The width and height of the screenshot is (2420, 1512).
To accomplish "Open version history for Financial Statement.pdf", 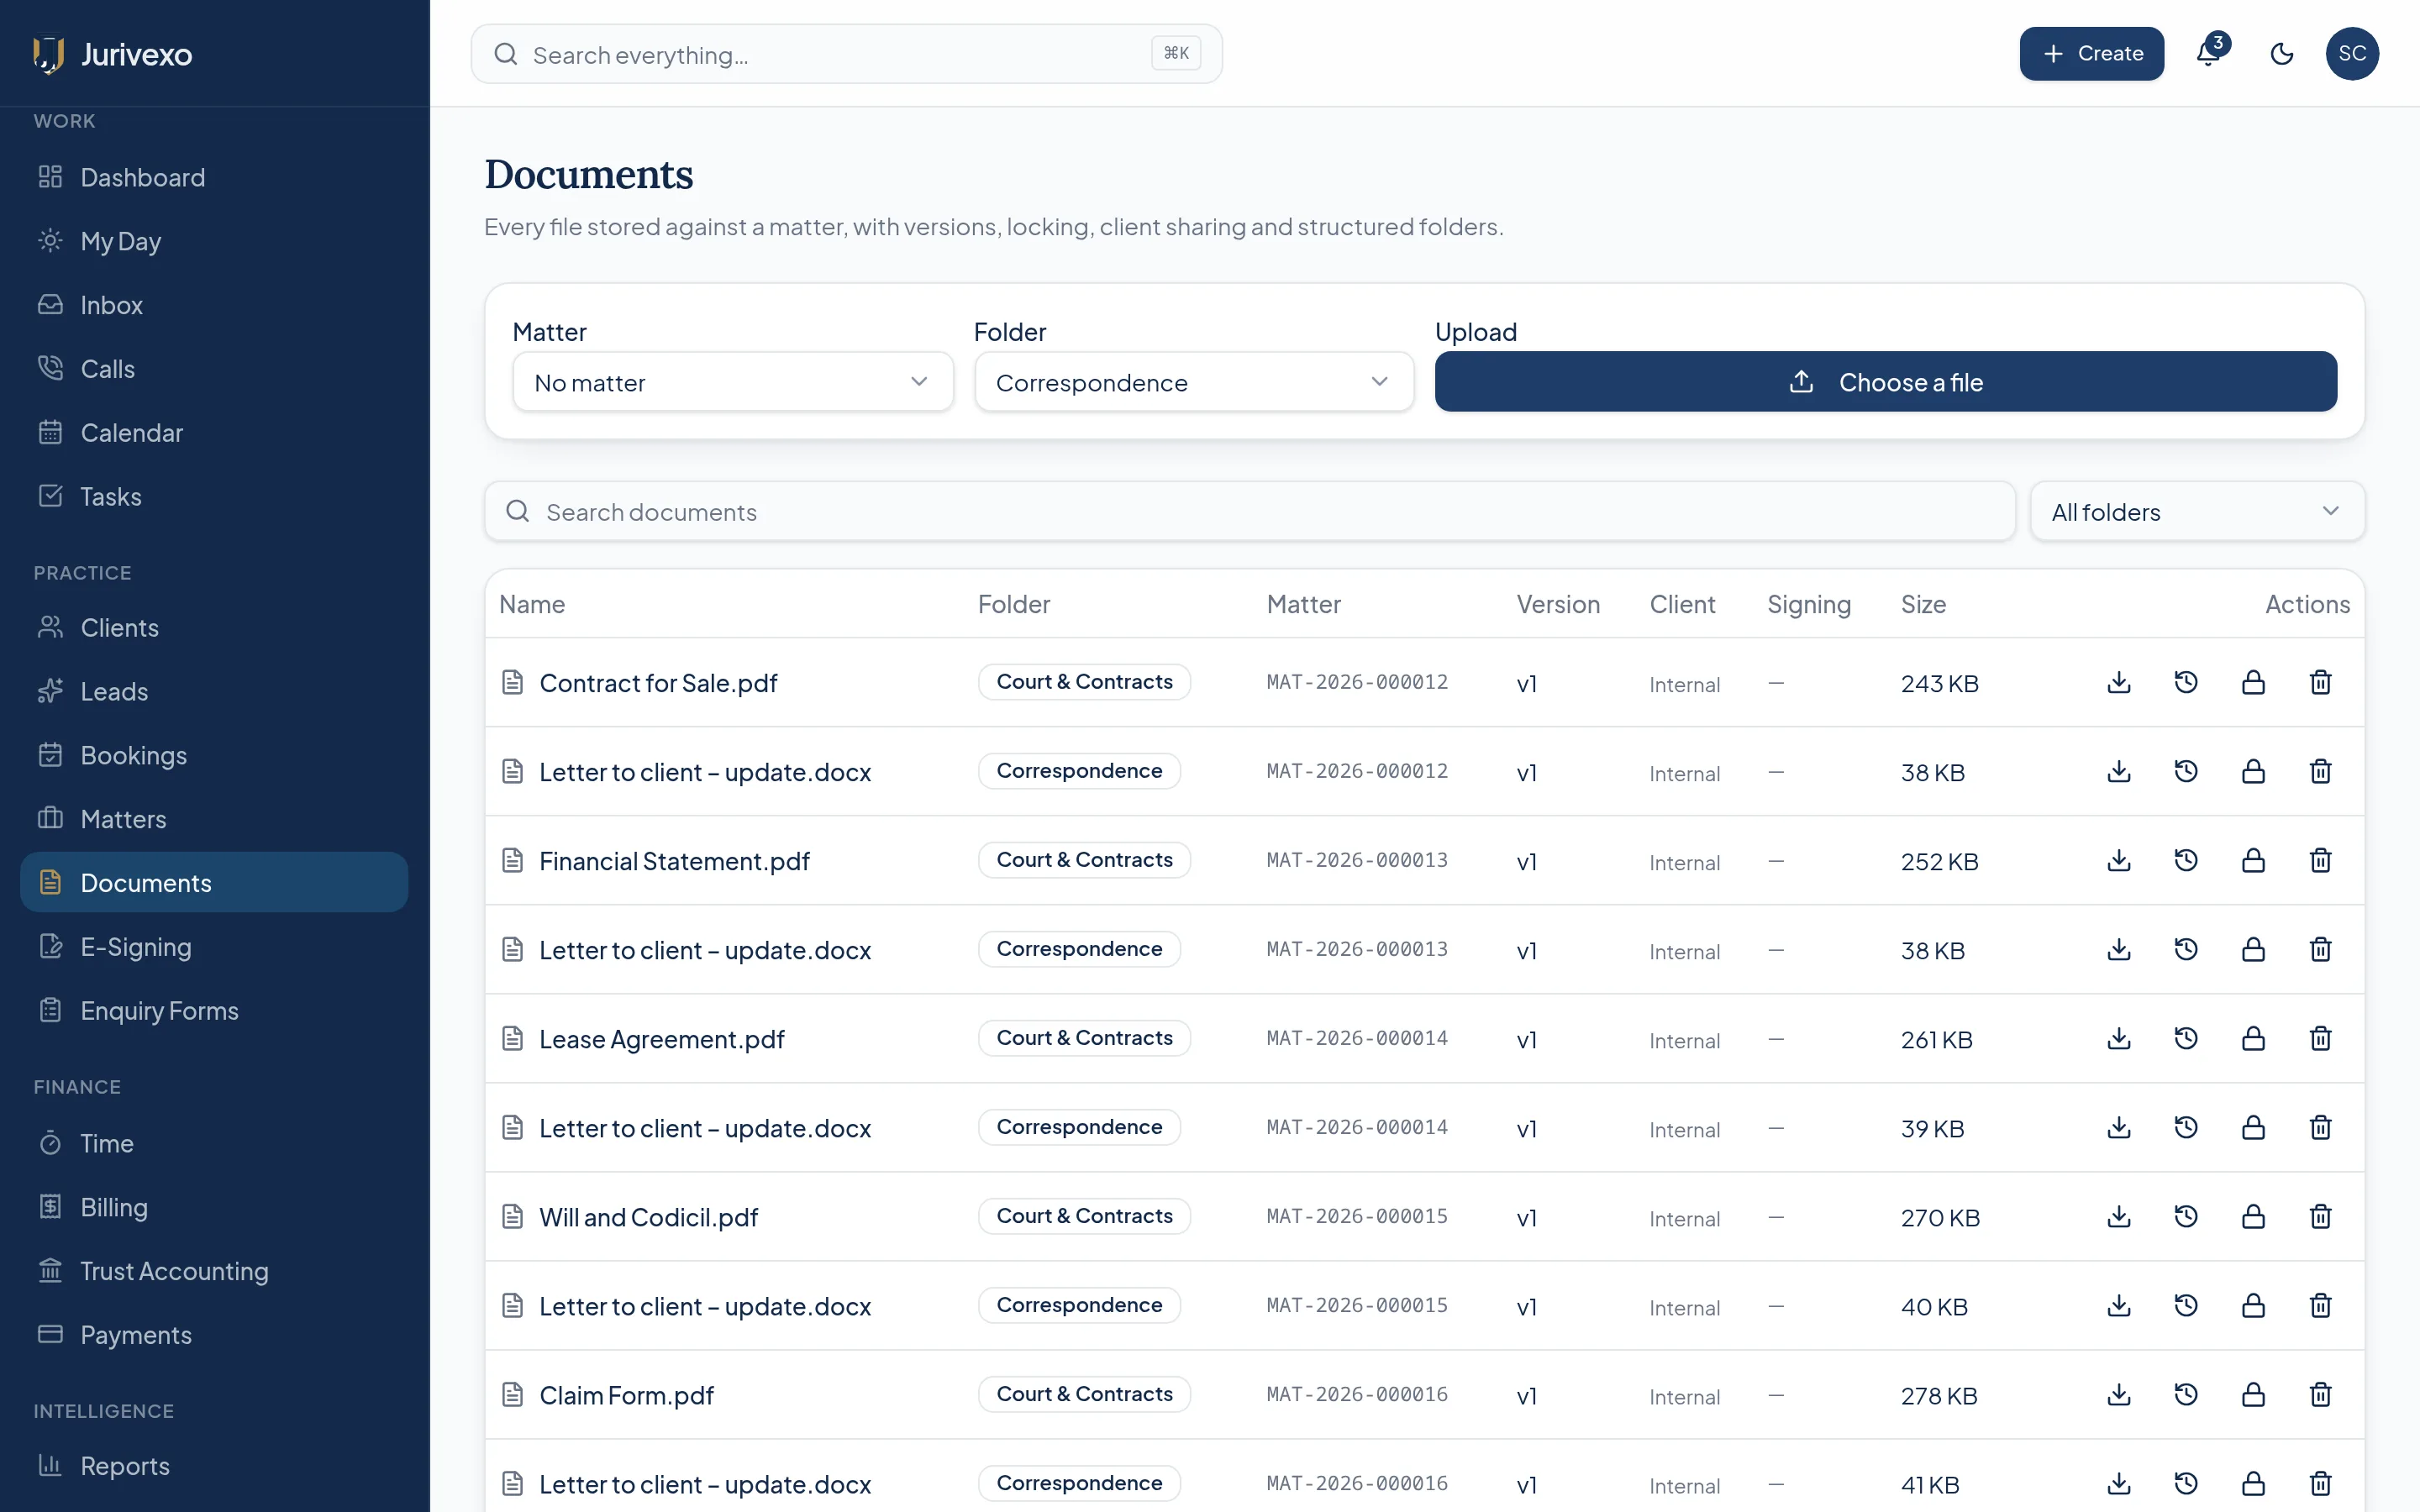I will pyautogui.click(x=2186, y=860).
